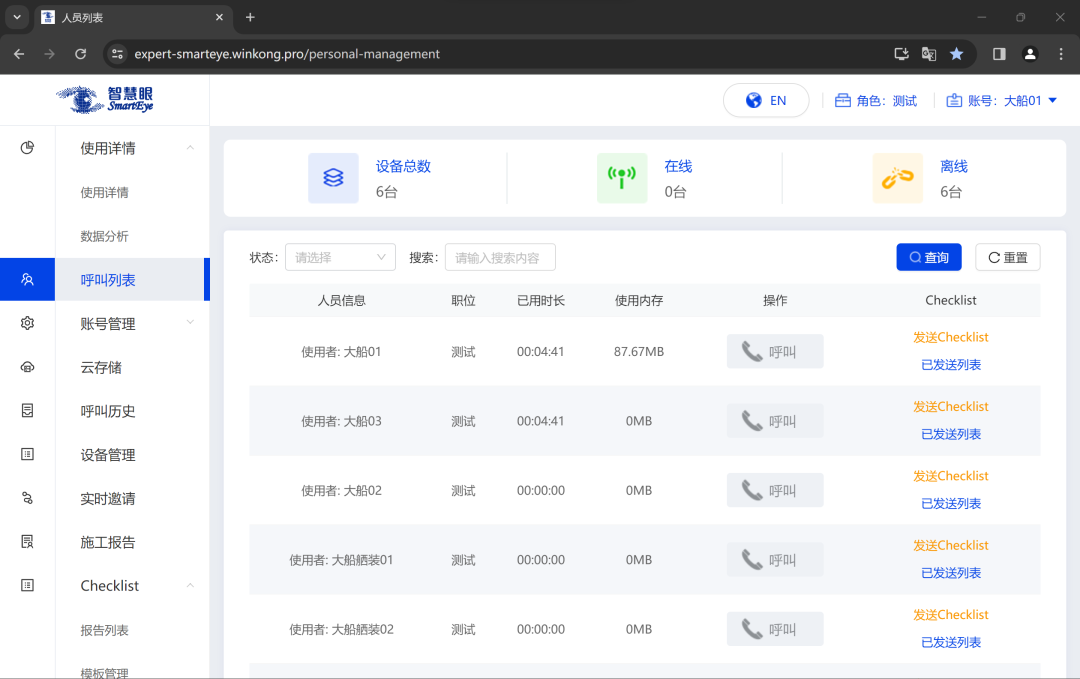
Task: Call user 大船01 with 呼叫 button
Action: click(x=775, y=351)
